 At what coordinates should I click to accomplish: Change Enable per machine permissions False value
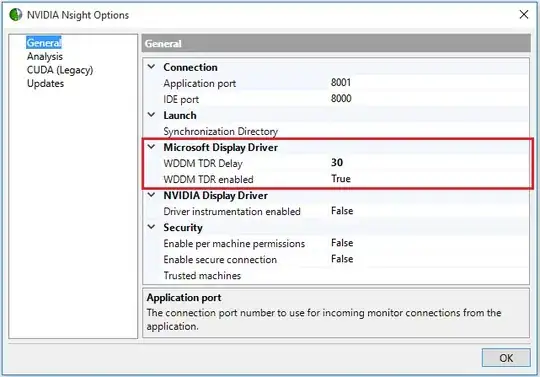point(342,243)
